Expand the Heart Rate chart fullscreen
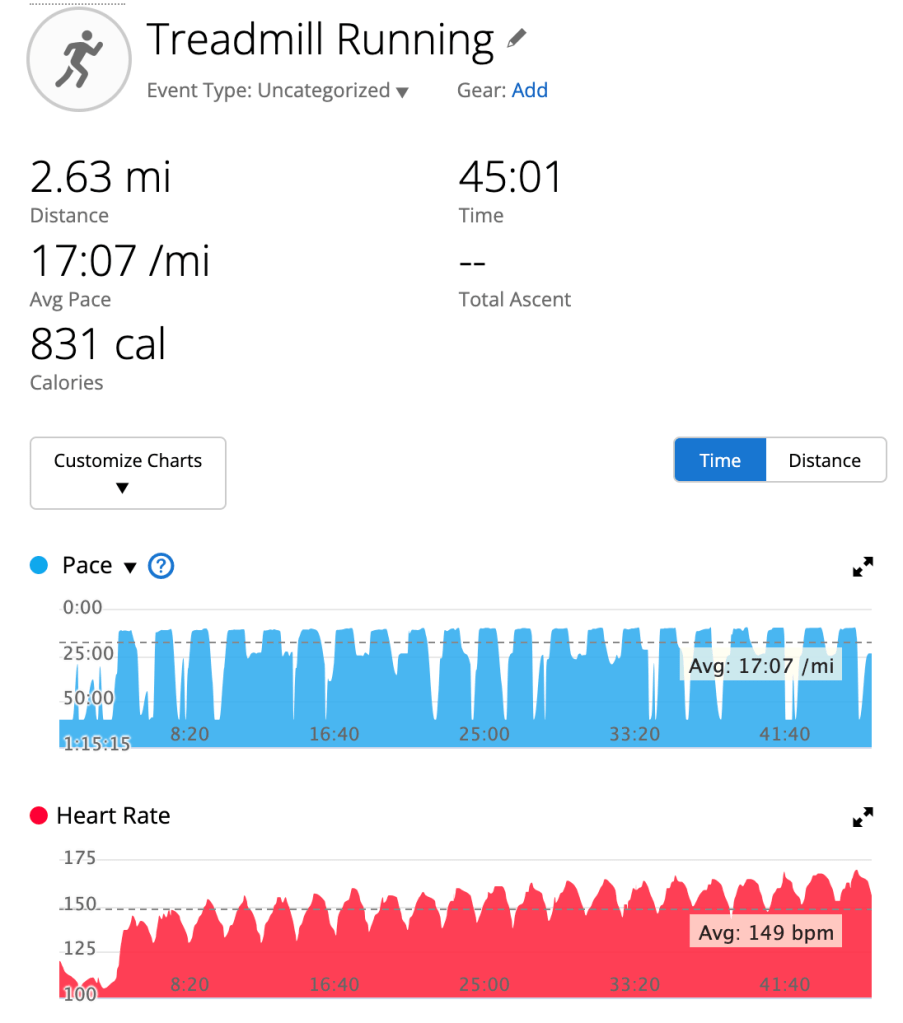 point(862,817)
